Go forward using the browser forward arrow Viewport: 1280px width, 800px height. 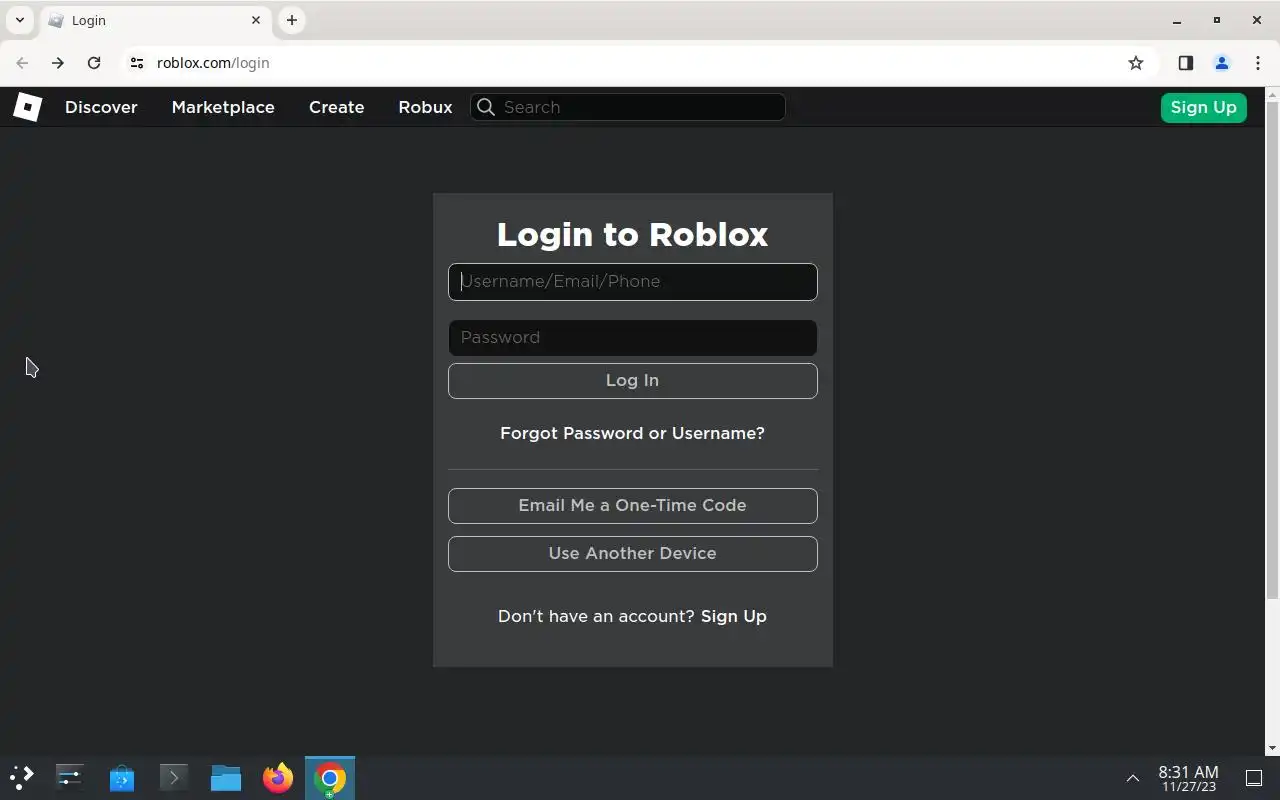(58, 63)
